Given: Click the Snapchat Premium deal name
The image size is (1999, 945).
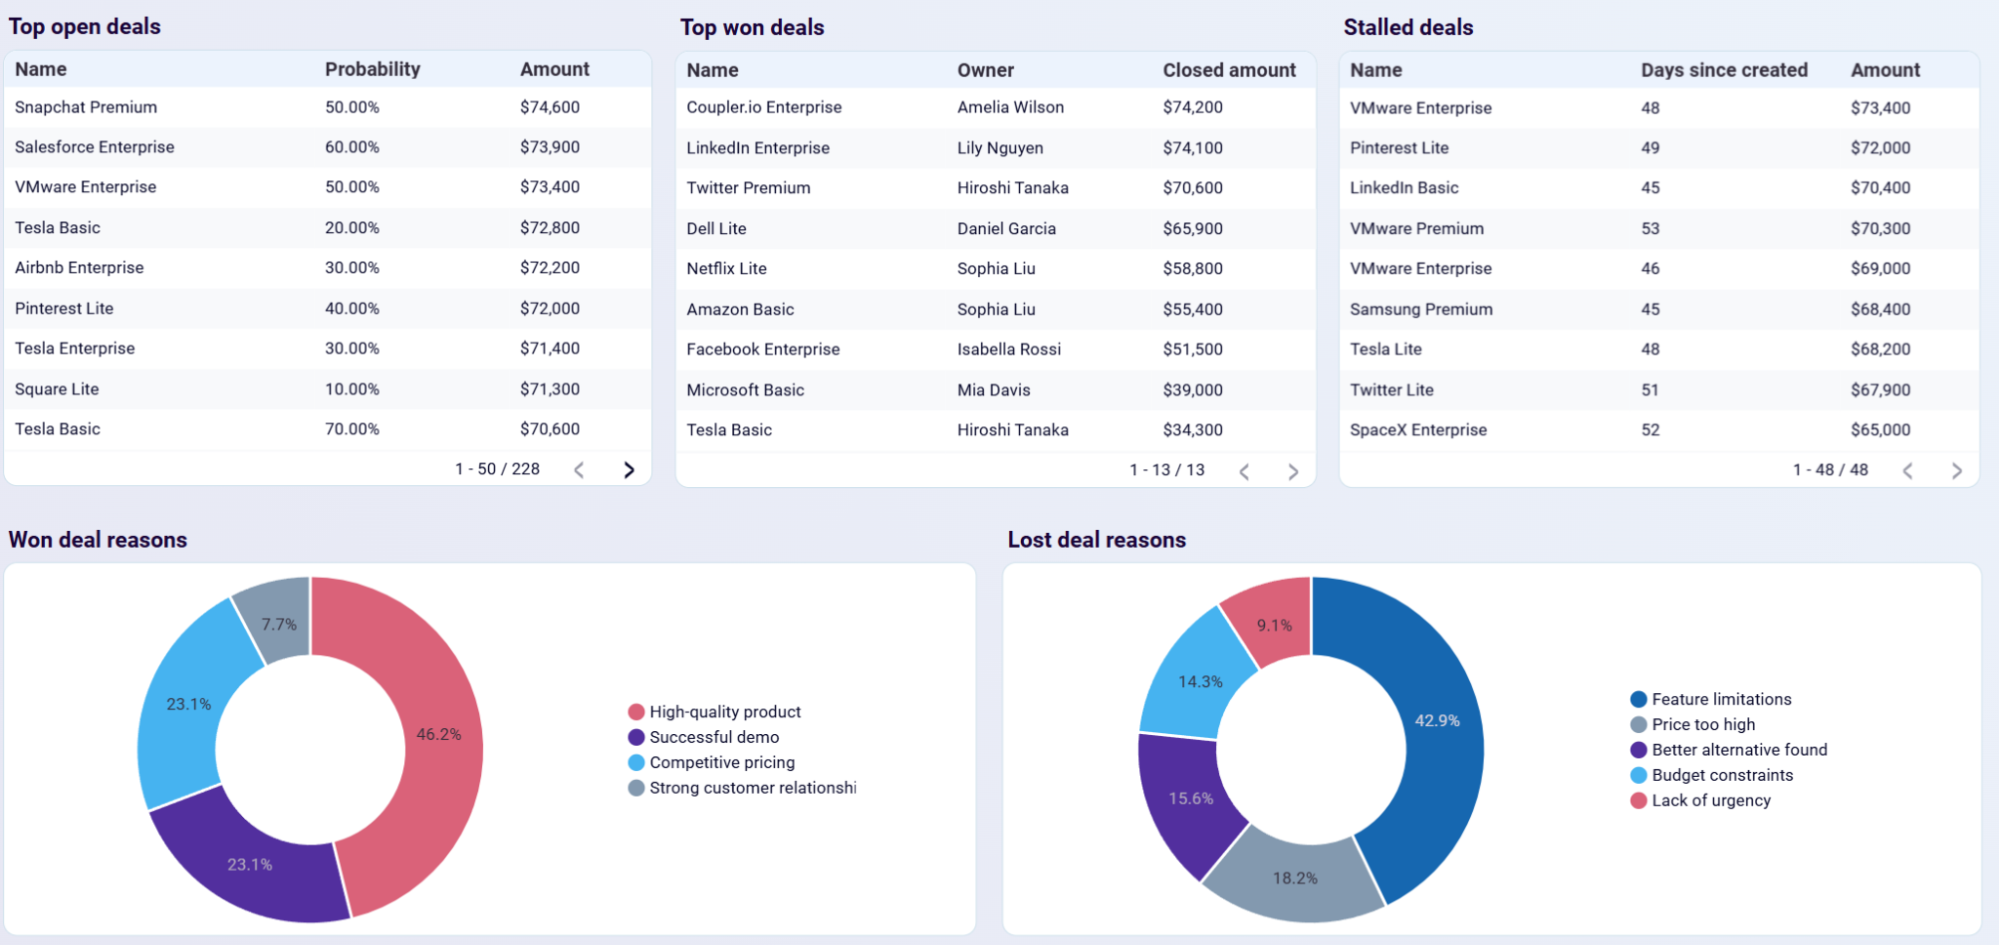Looking at the screenshot, I should (85, 107).
